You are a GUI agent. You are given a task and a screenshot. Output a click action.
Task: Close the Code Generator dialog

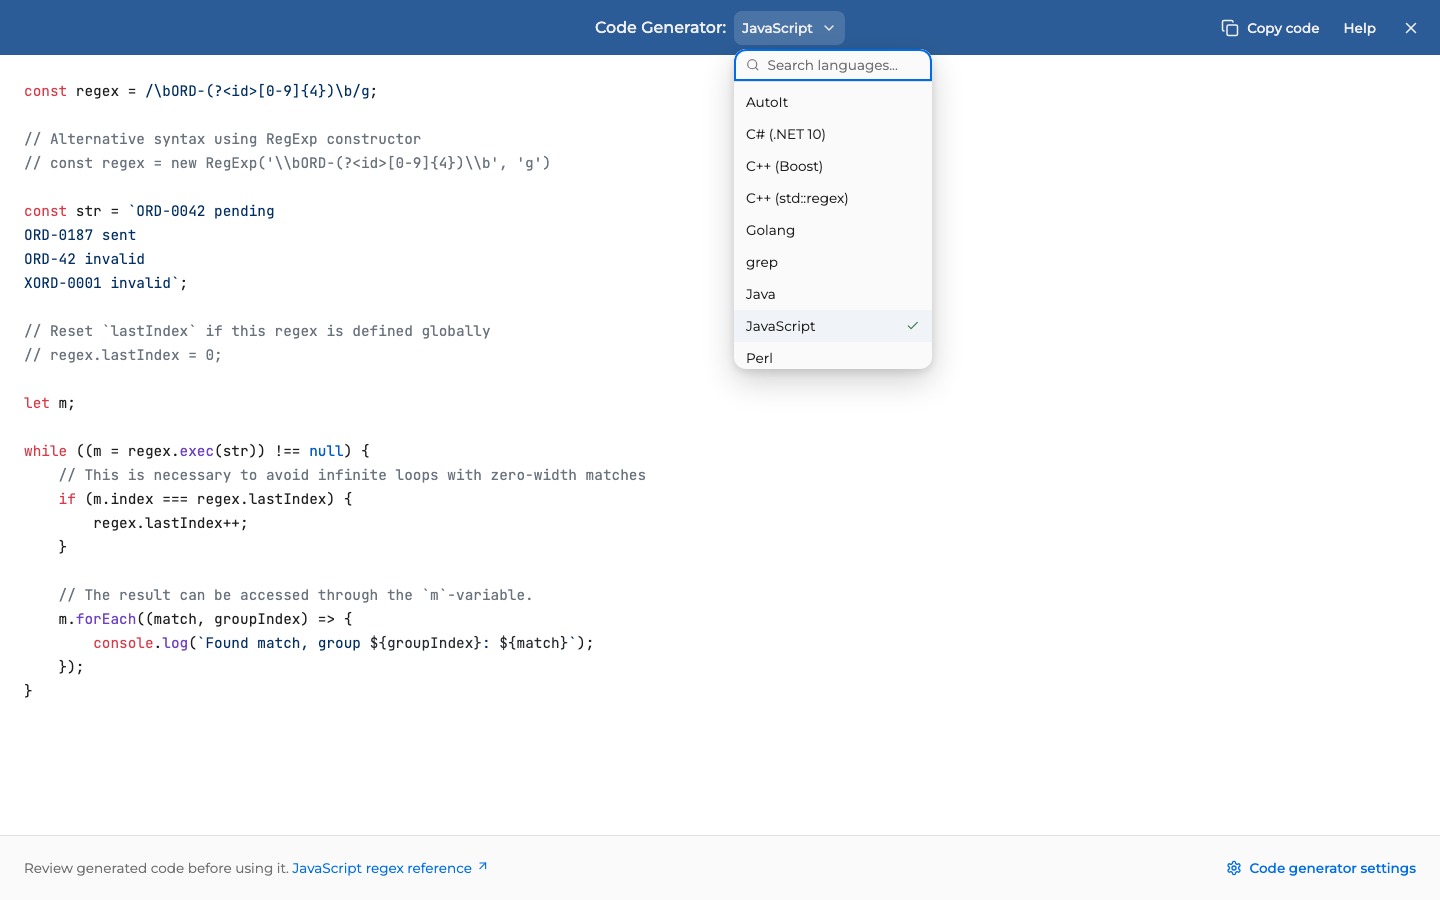pos(1411,28)
